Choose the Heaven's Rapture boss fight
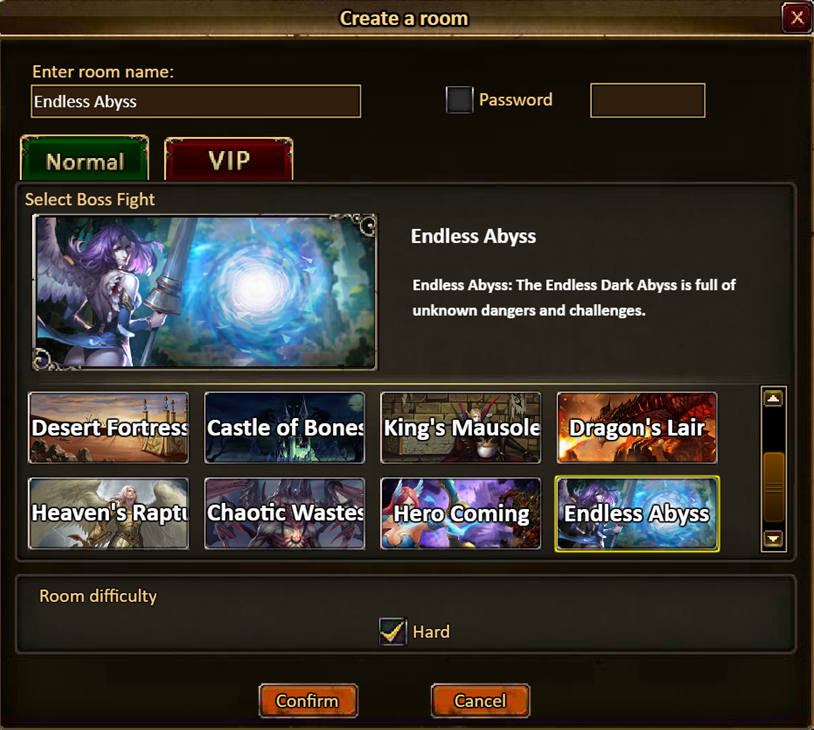This screenshot has width=814, height=730. point(108,513)
